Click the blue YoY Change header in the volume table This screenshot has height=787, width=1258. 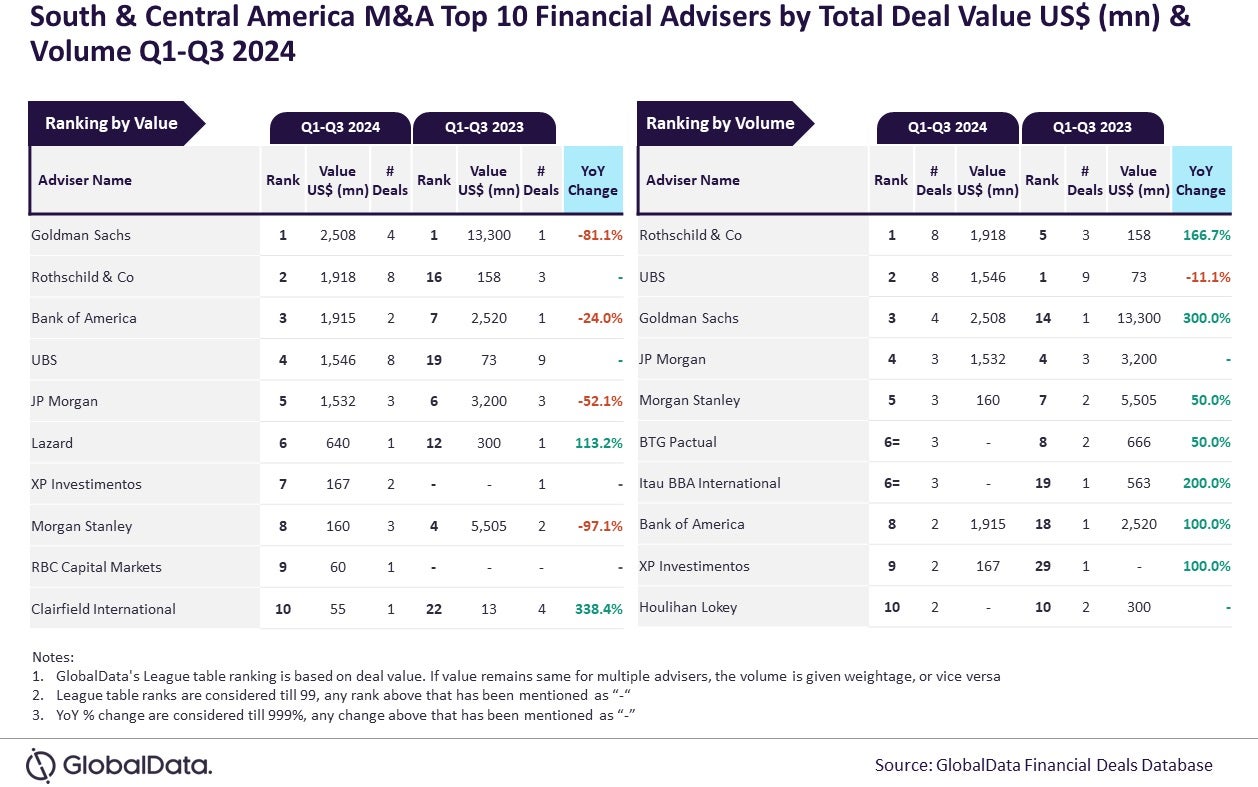click(1200, 180)
